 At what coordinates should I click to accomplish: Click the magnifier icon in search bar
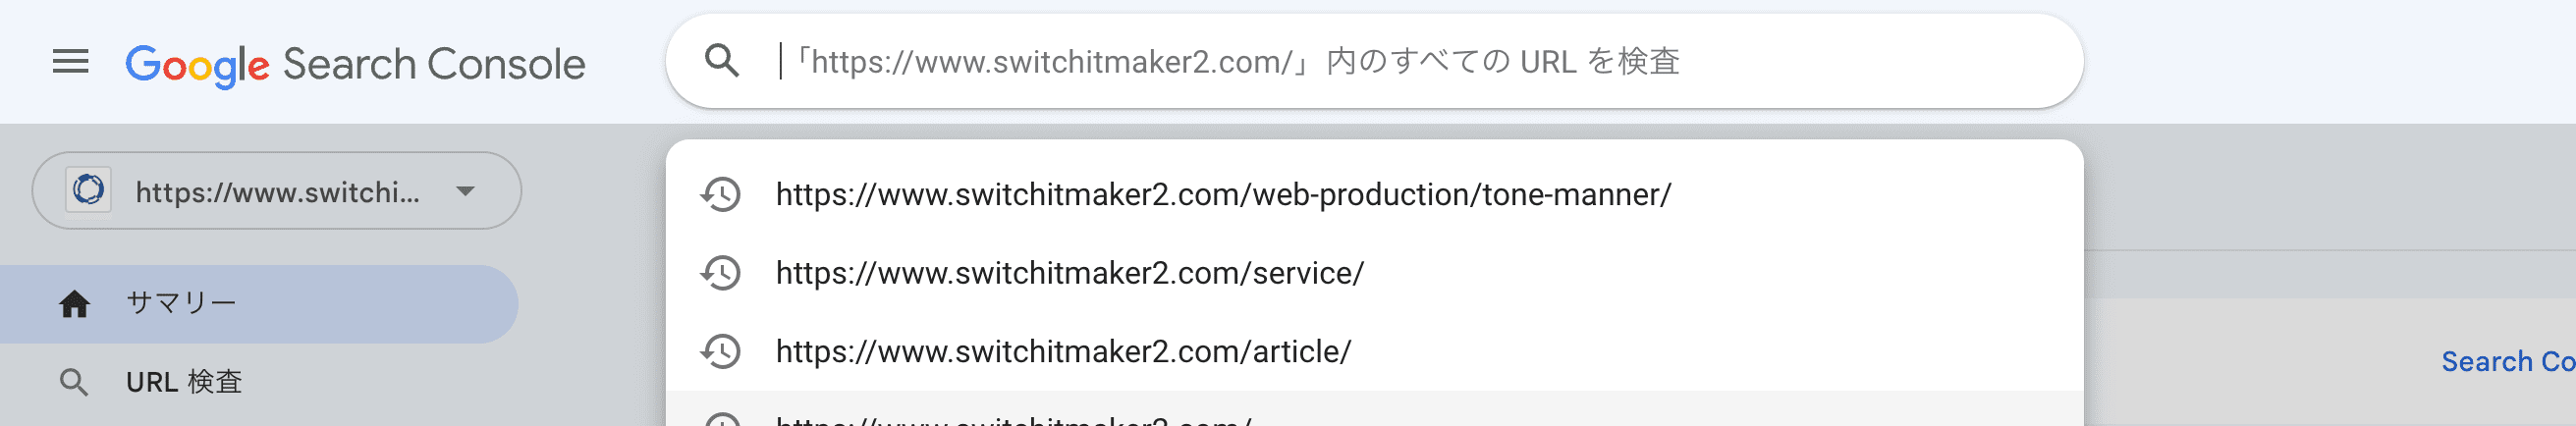click(722, 61)
